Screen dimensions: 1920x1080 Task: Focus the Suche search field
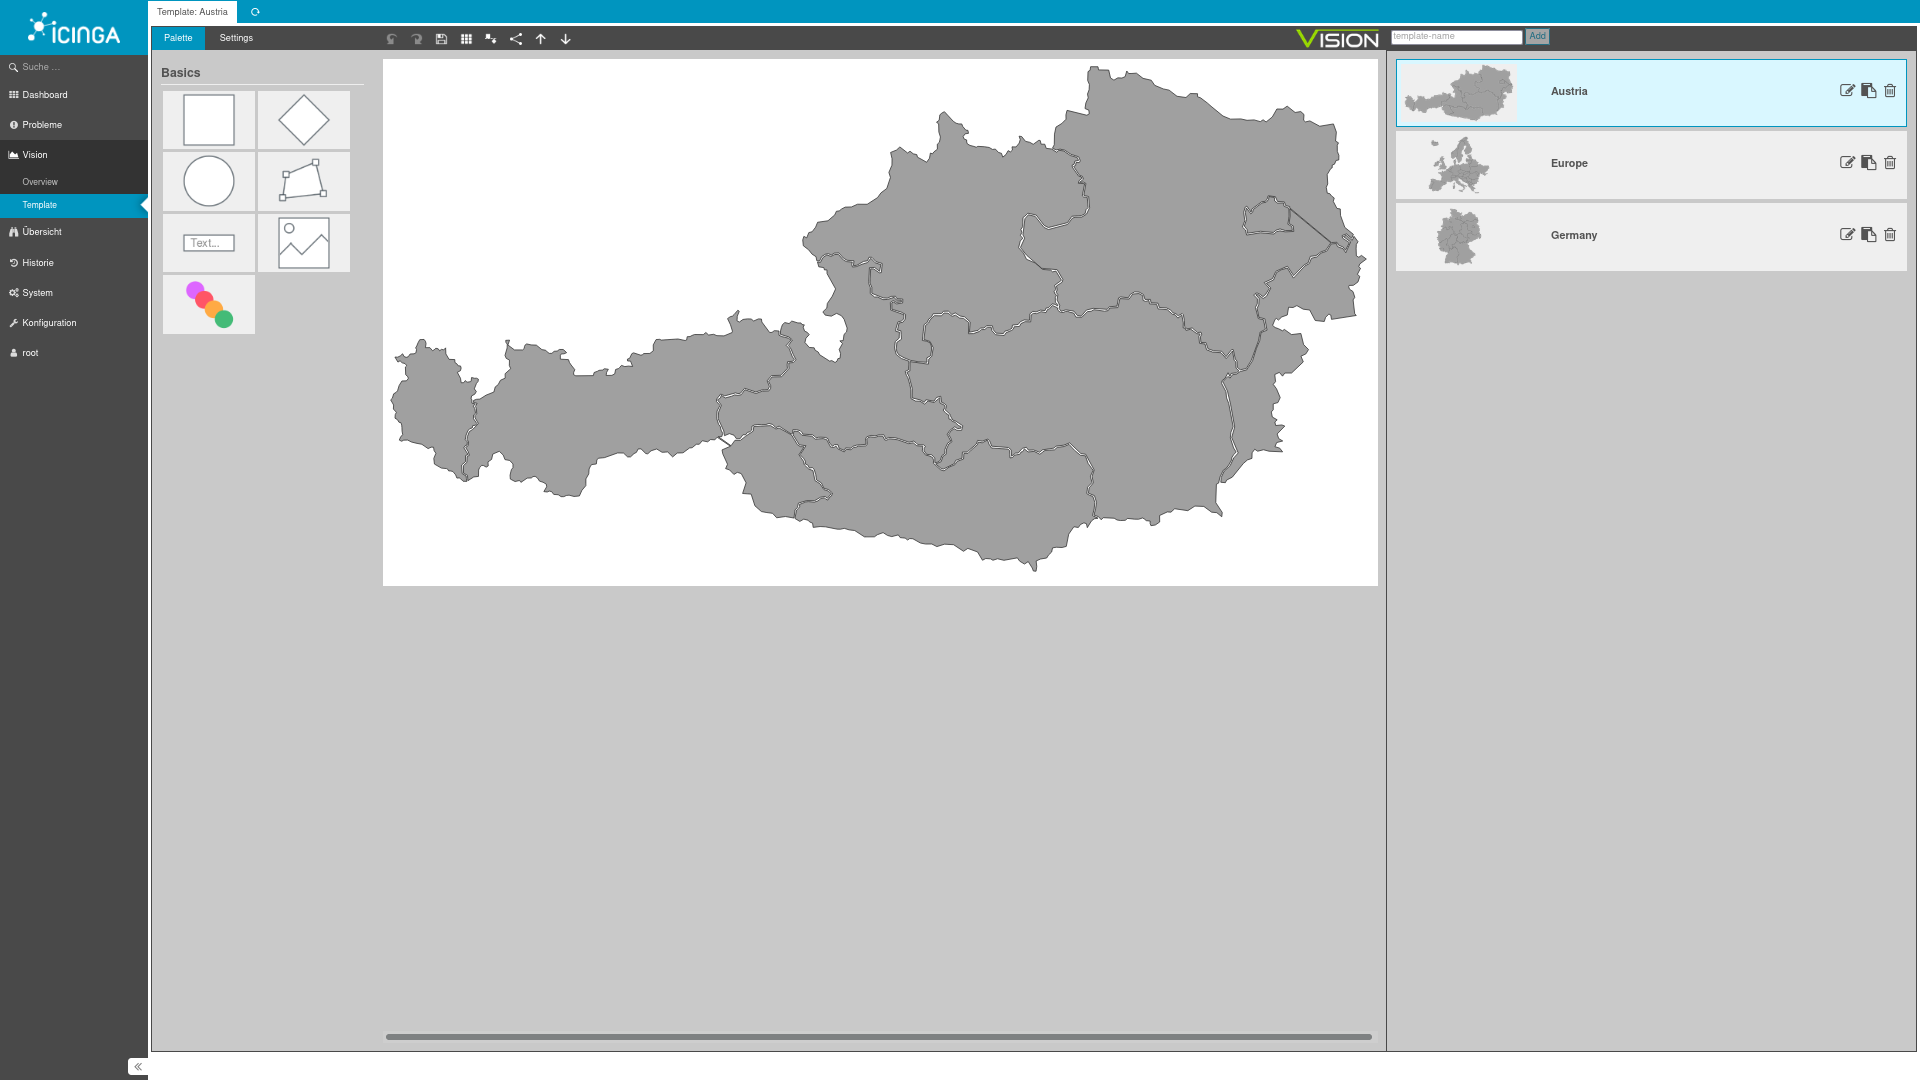74,67
